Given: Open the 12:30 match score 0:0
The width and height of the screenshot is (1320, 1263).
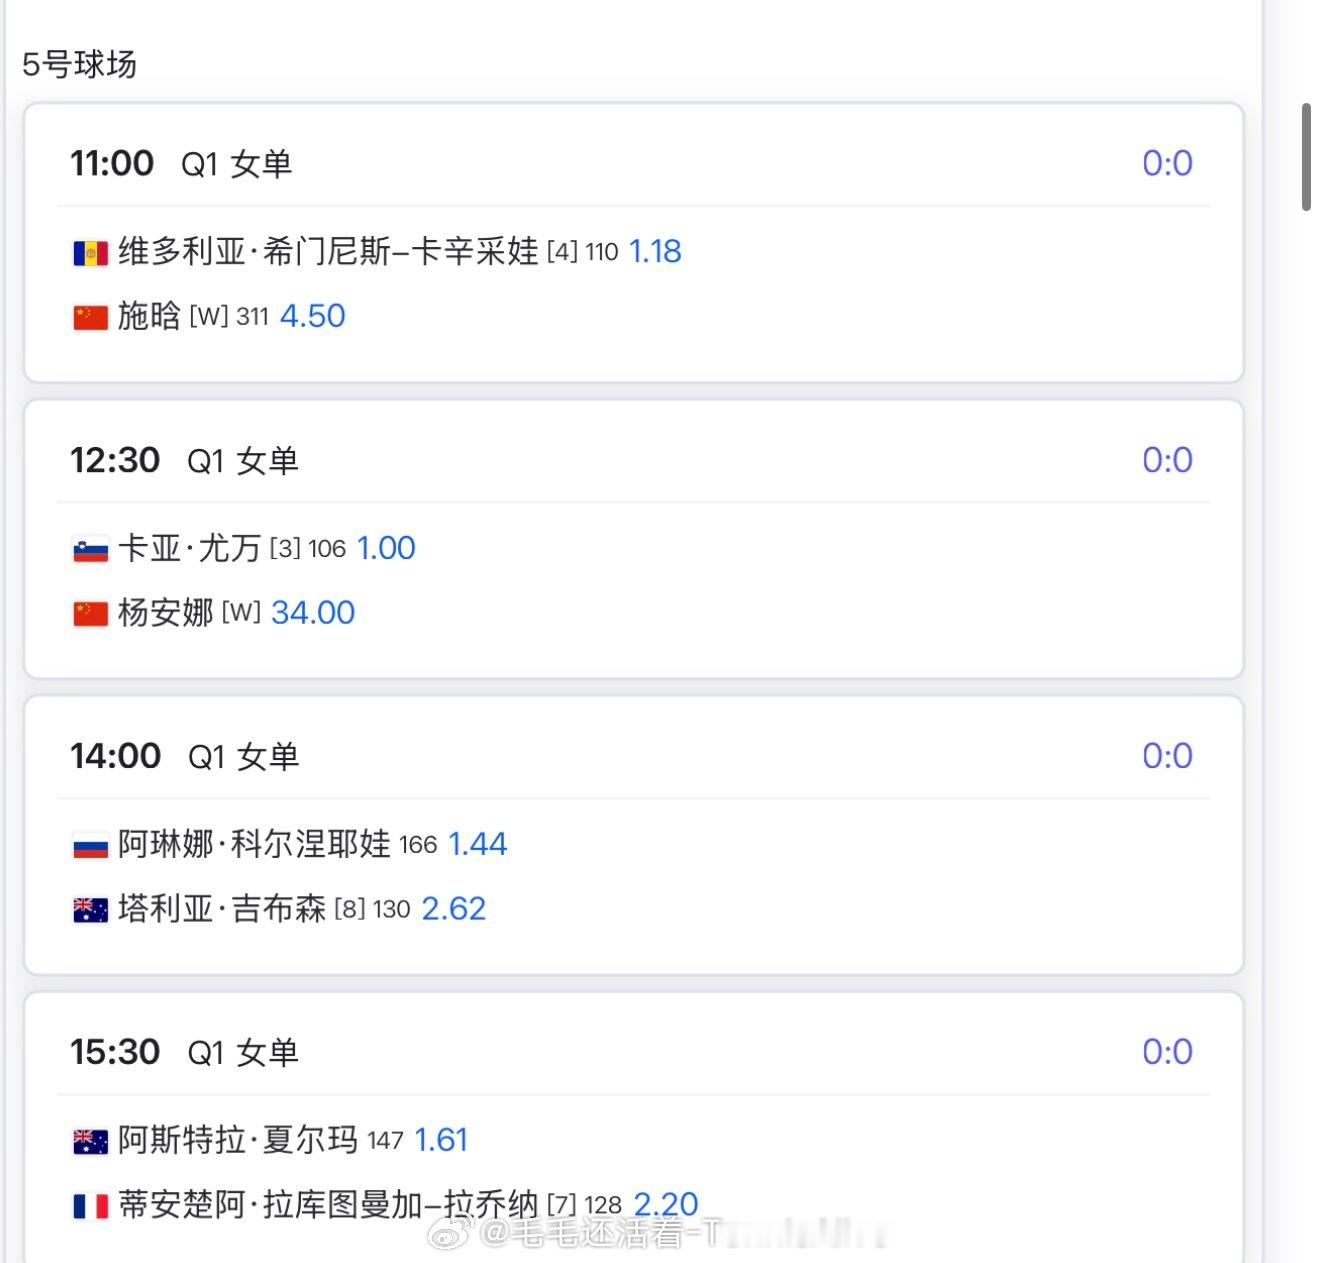Looking at the screenshot, I should pyautogui.click(x=1167, y=460).
